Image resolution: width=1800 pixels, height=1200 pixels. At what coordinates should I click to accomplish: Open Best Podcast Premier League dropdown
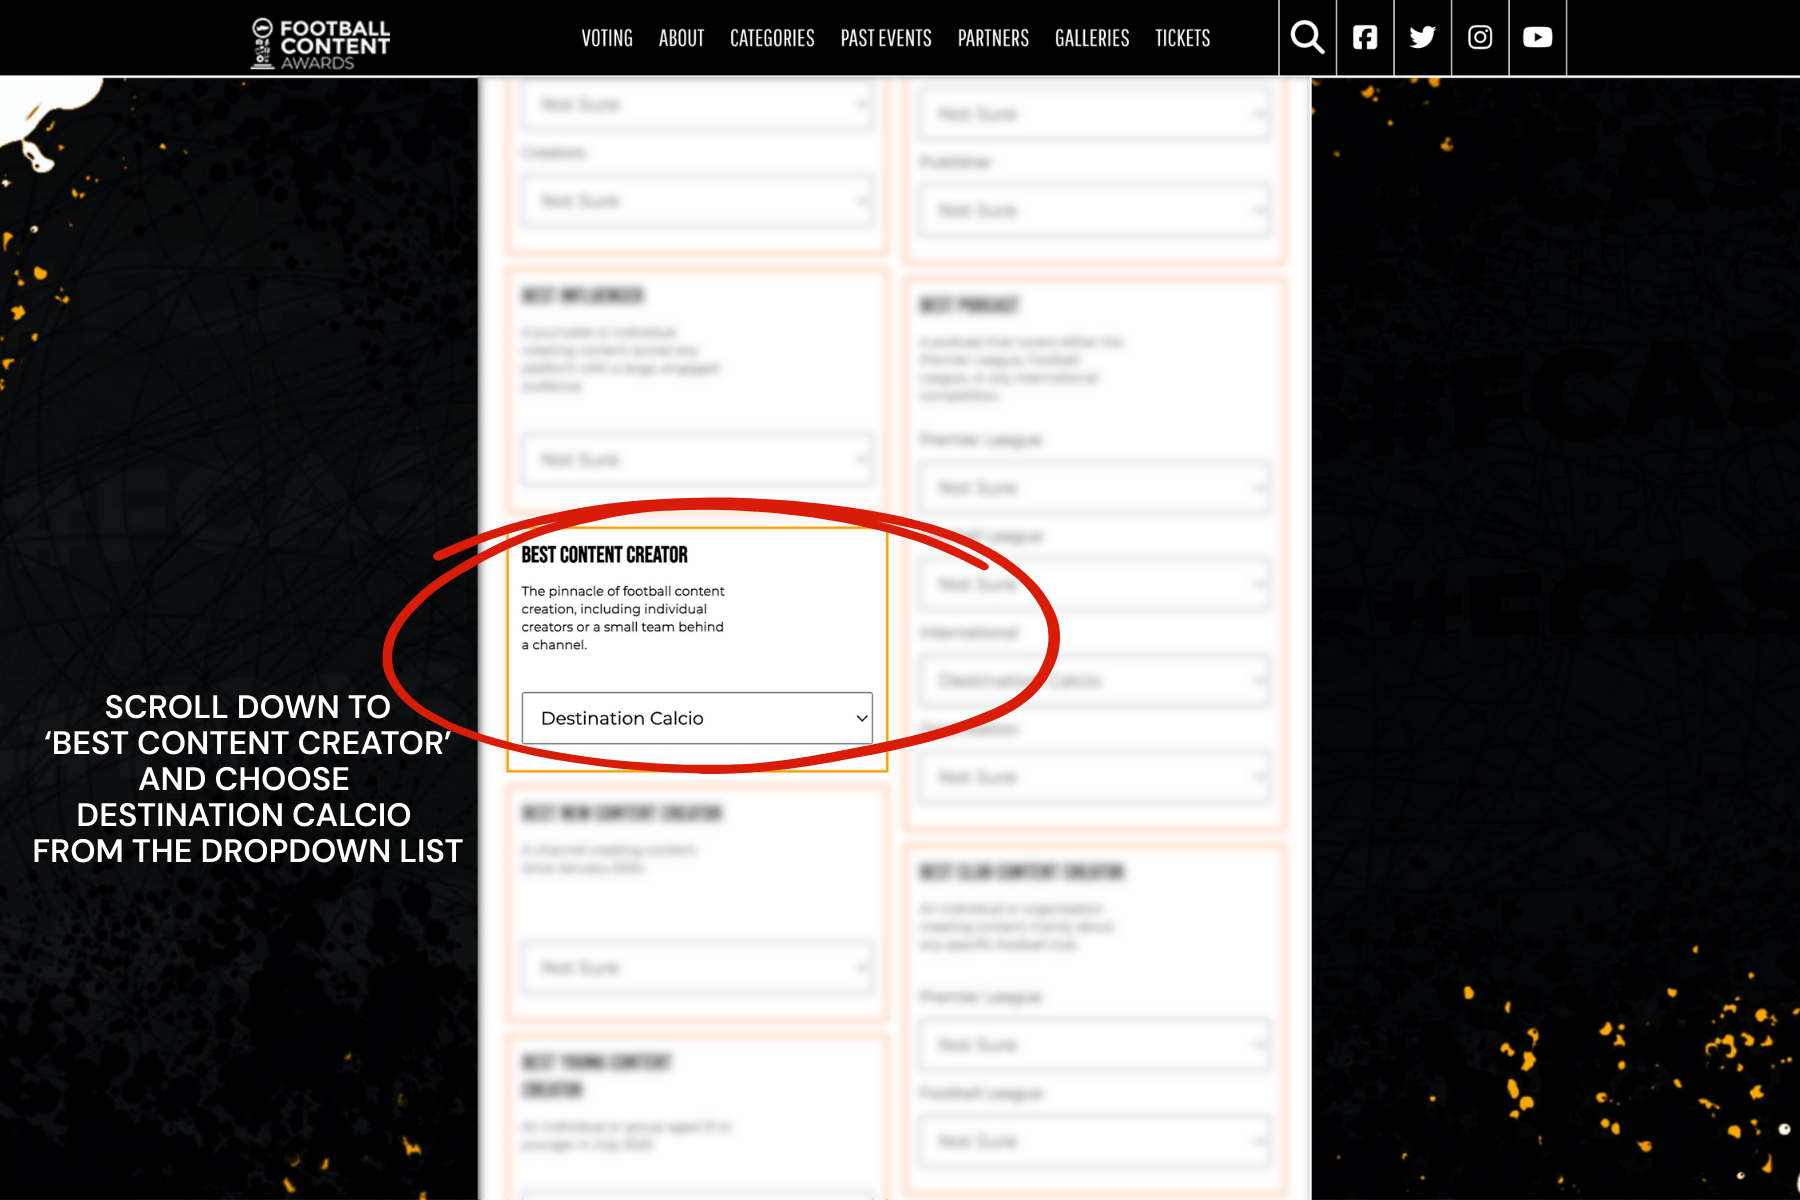click(1095, 488)
